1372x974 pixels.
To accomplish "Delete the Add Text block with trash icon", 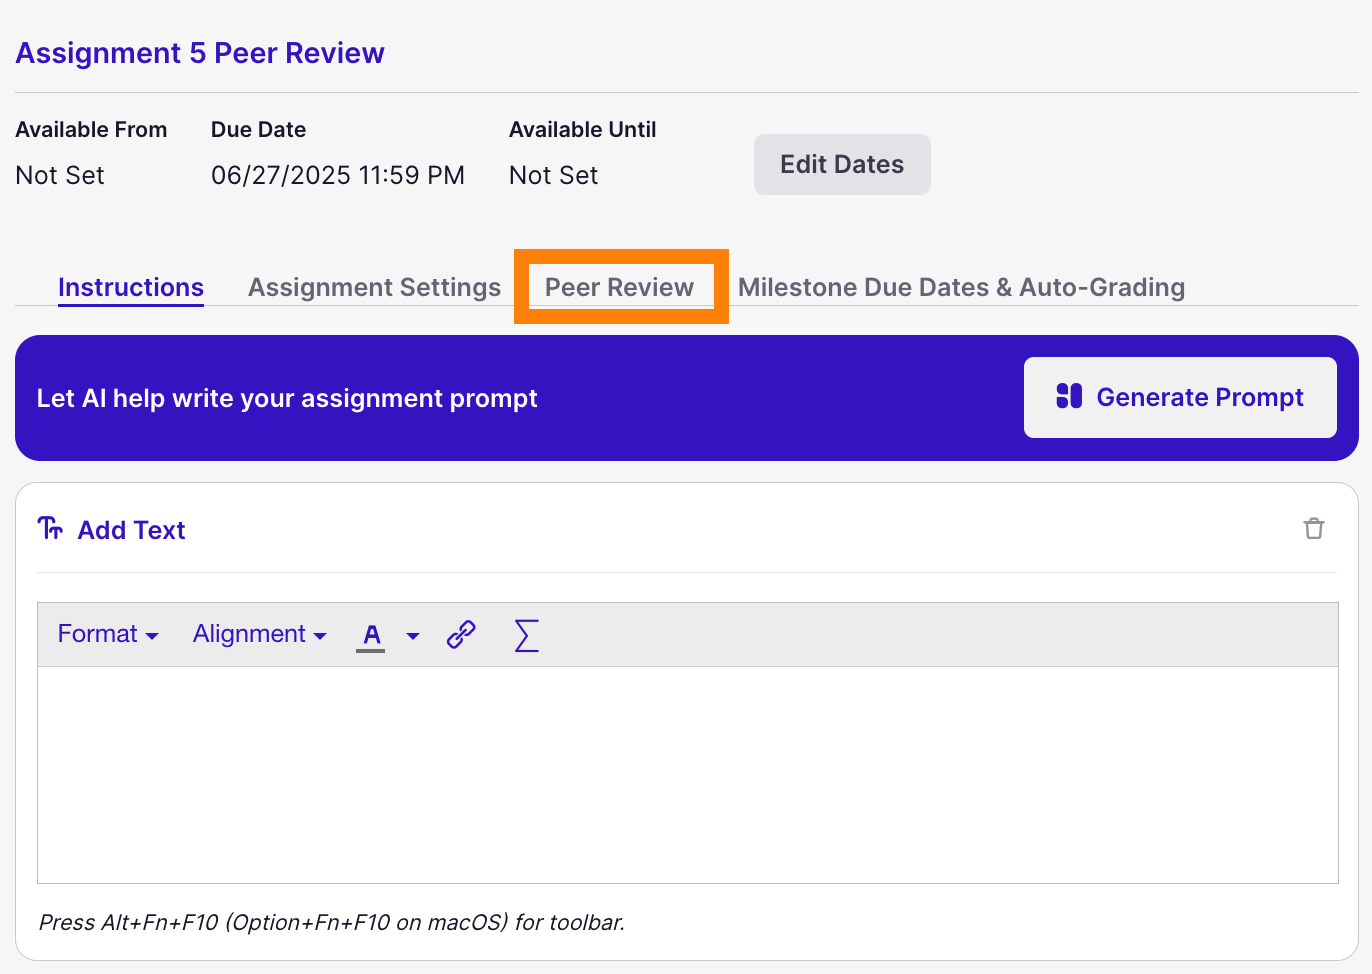I will pyautogui.click(x=1314, y=528).
